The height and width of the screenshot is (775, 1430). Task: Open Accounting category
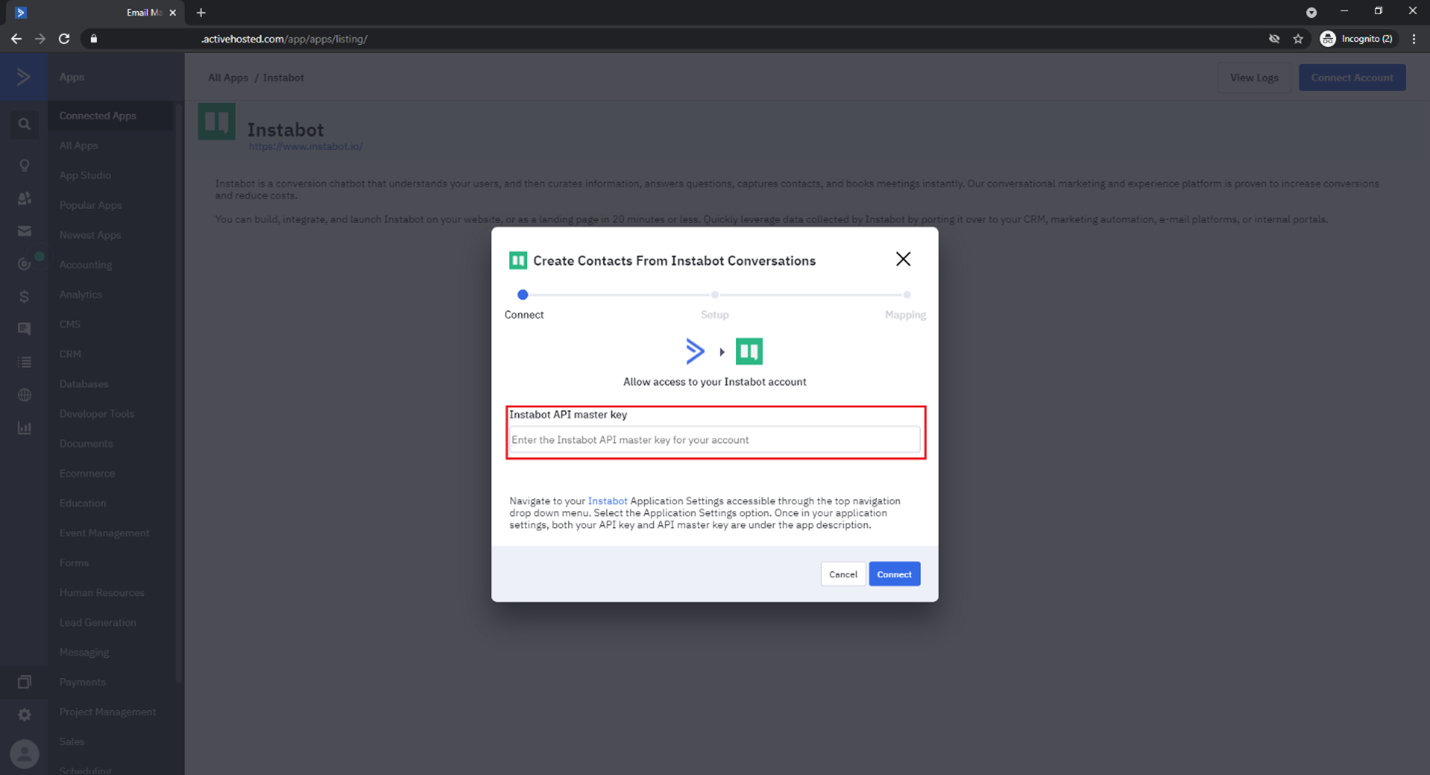coord(85,265)
